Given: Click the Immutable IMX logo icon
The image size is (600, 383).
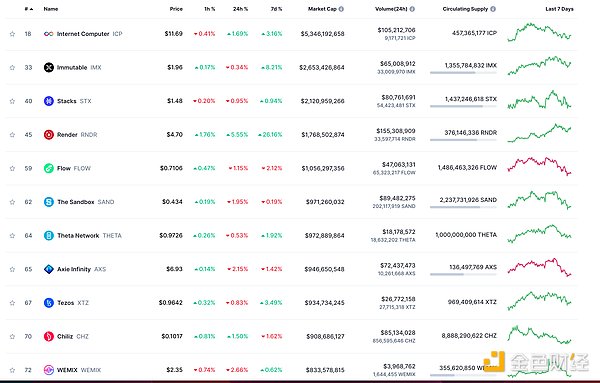Looking at the screenshot, I should tap(49, 67).
